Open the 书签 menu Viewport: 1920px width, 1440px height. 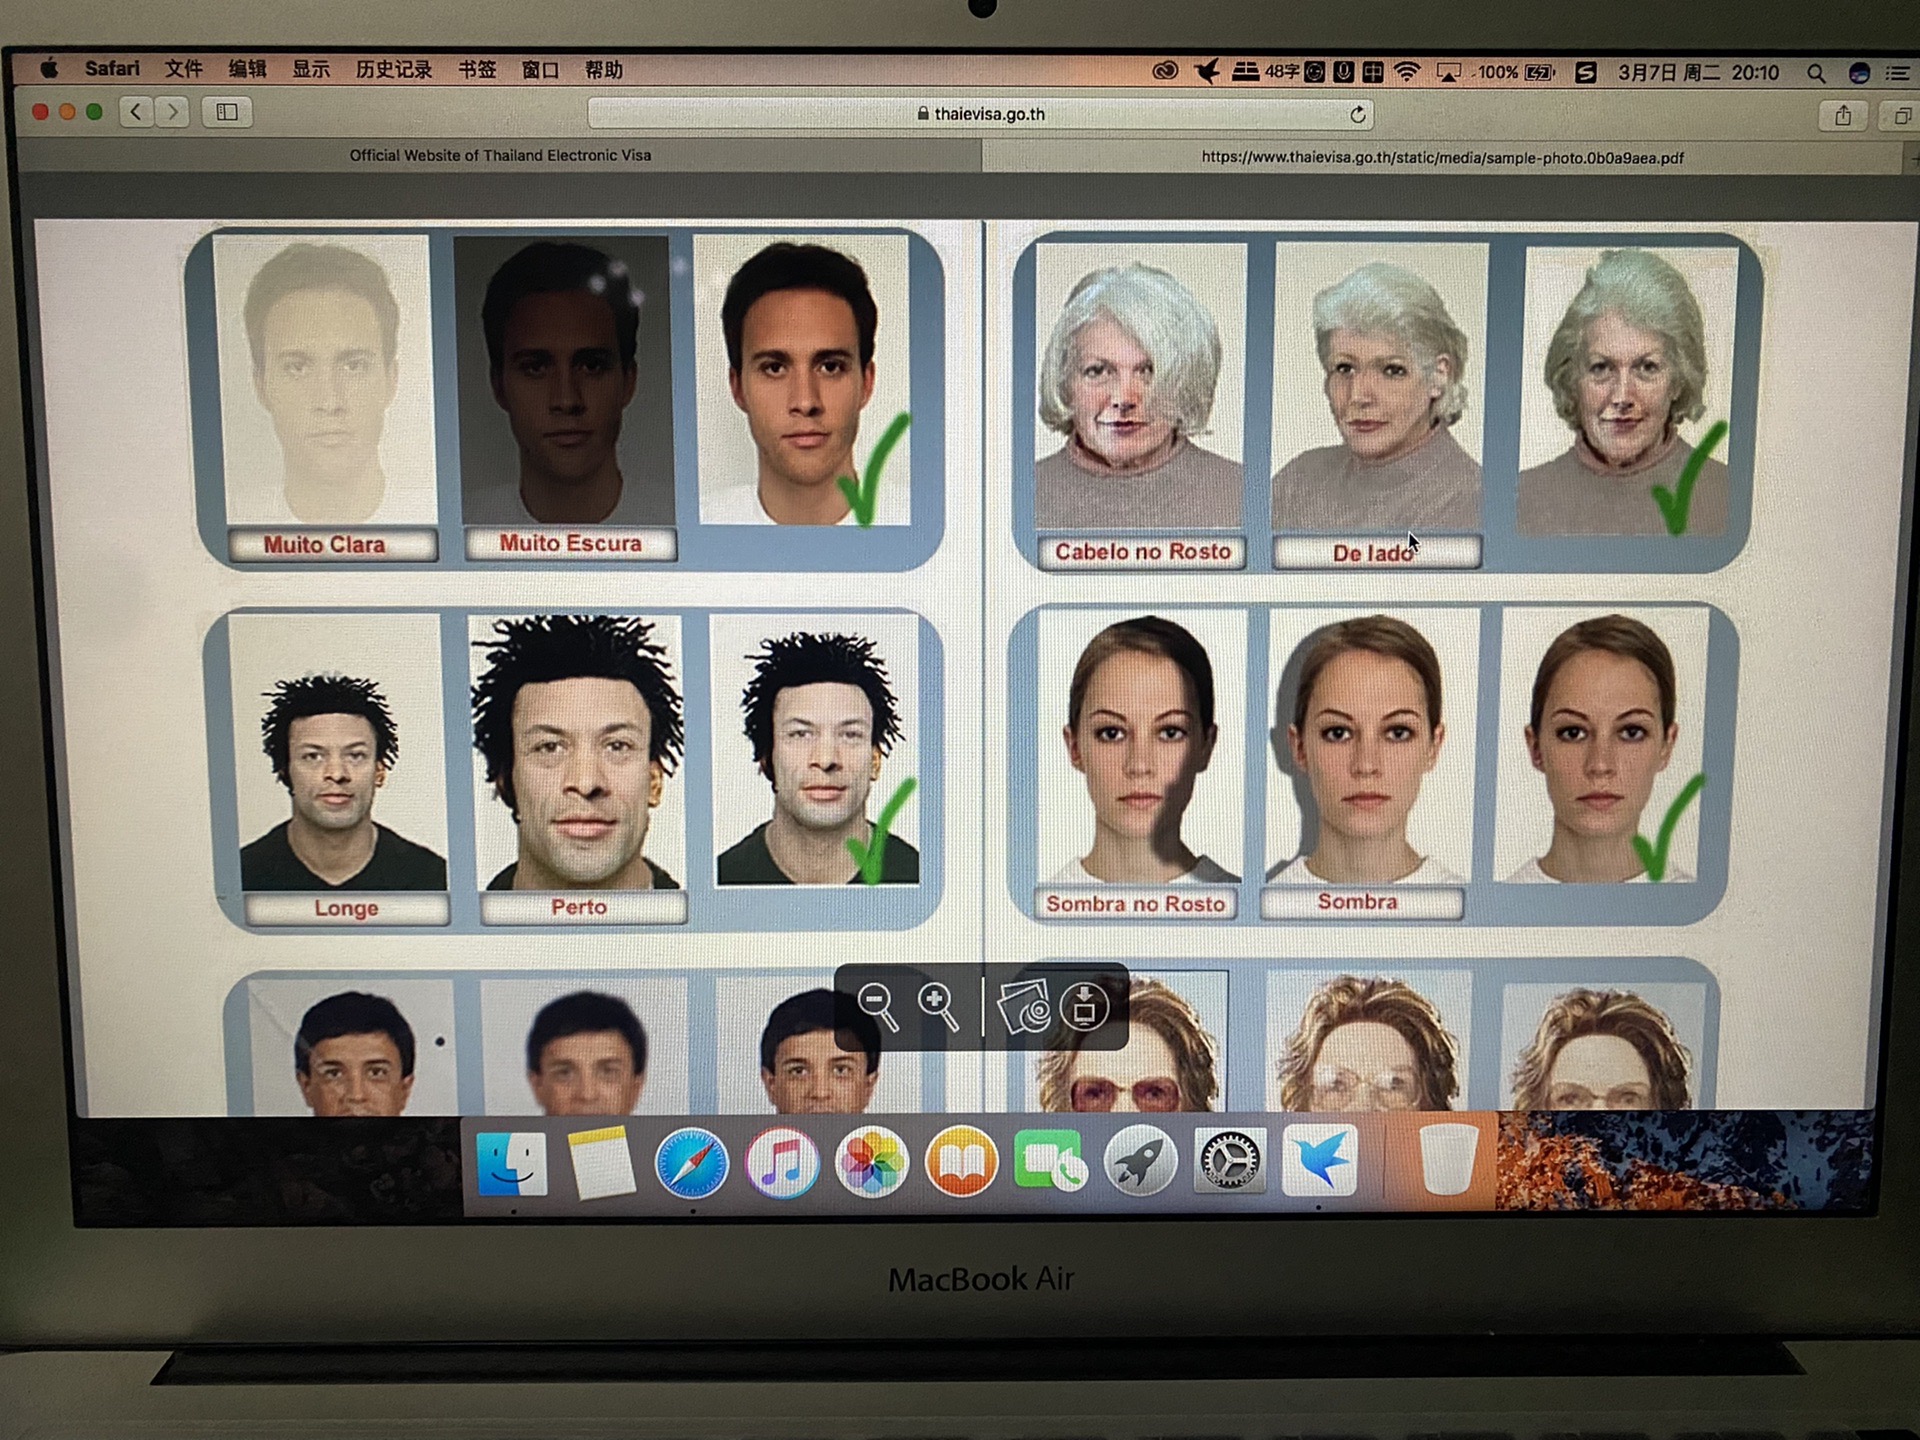click(x=477, y=70)
